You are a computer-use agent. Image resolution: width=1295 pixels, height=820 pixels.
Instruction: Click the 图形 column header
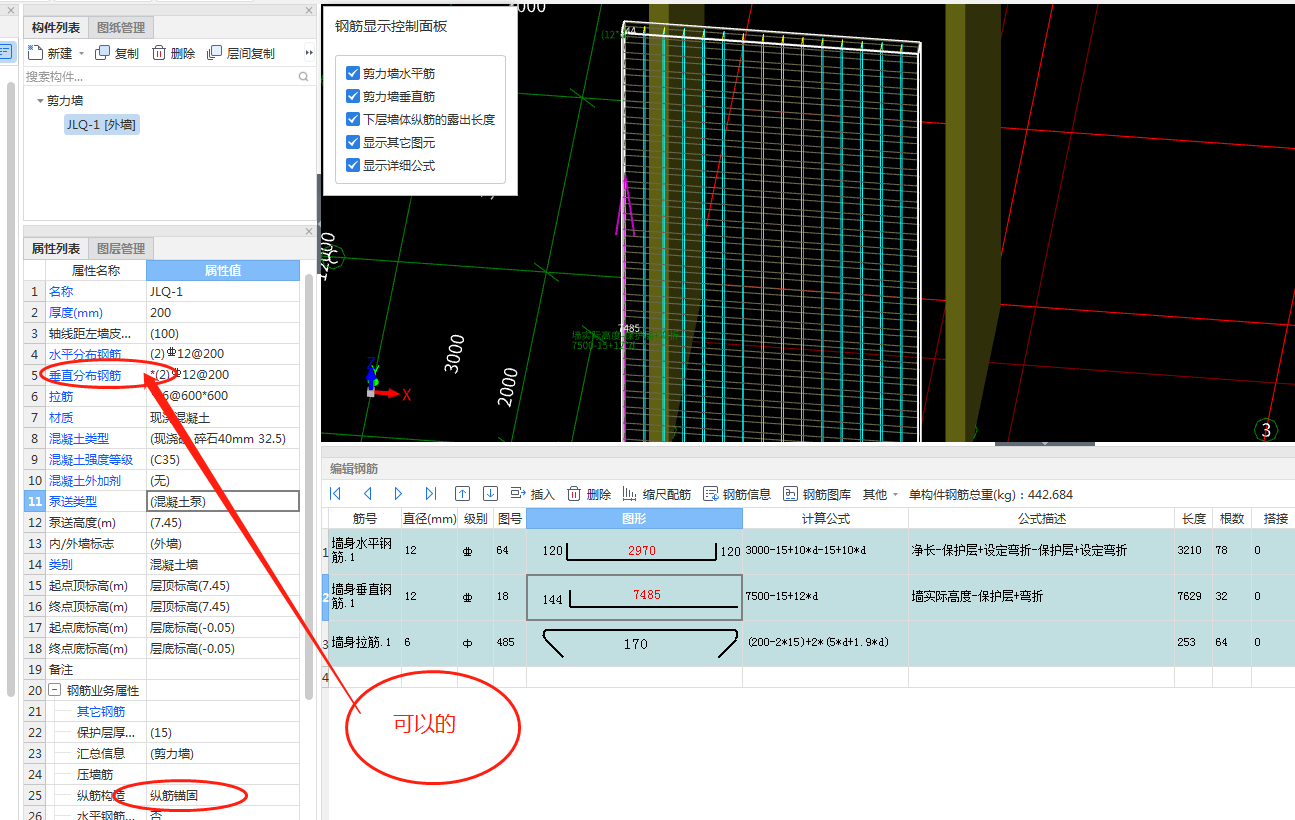(634, 519)
